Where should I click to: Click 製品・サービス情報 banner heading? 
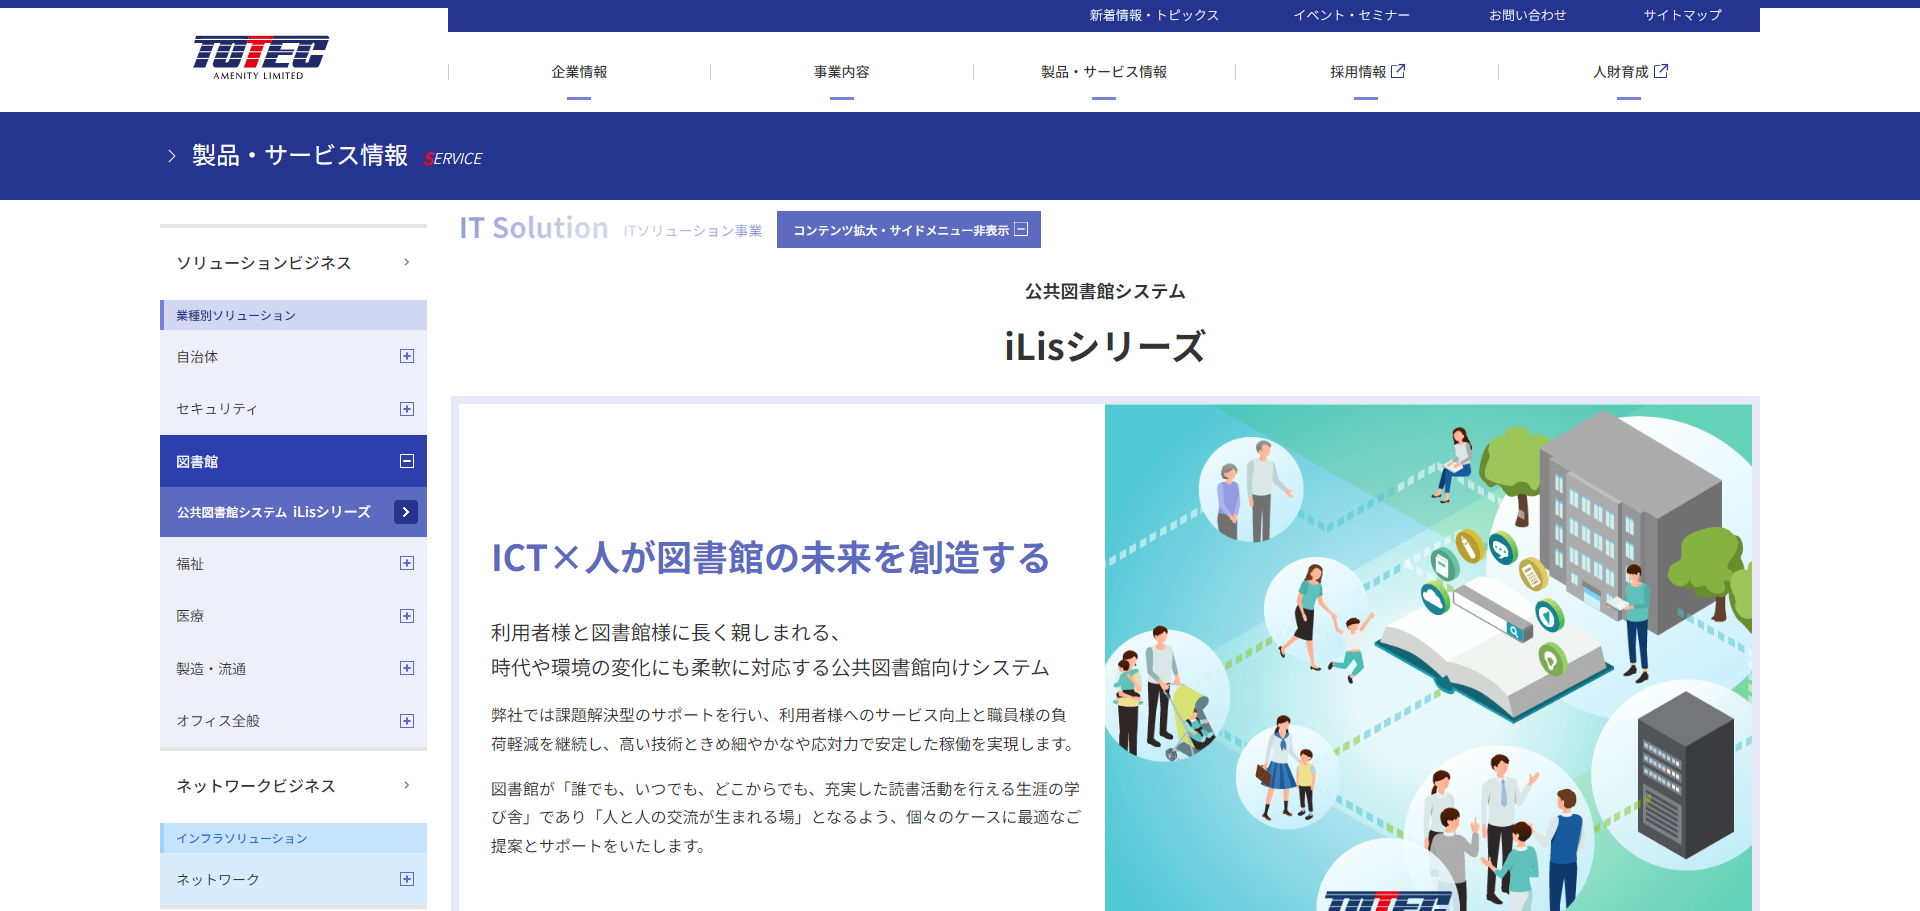[x=300, y=155]
